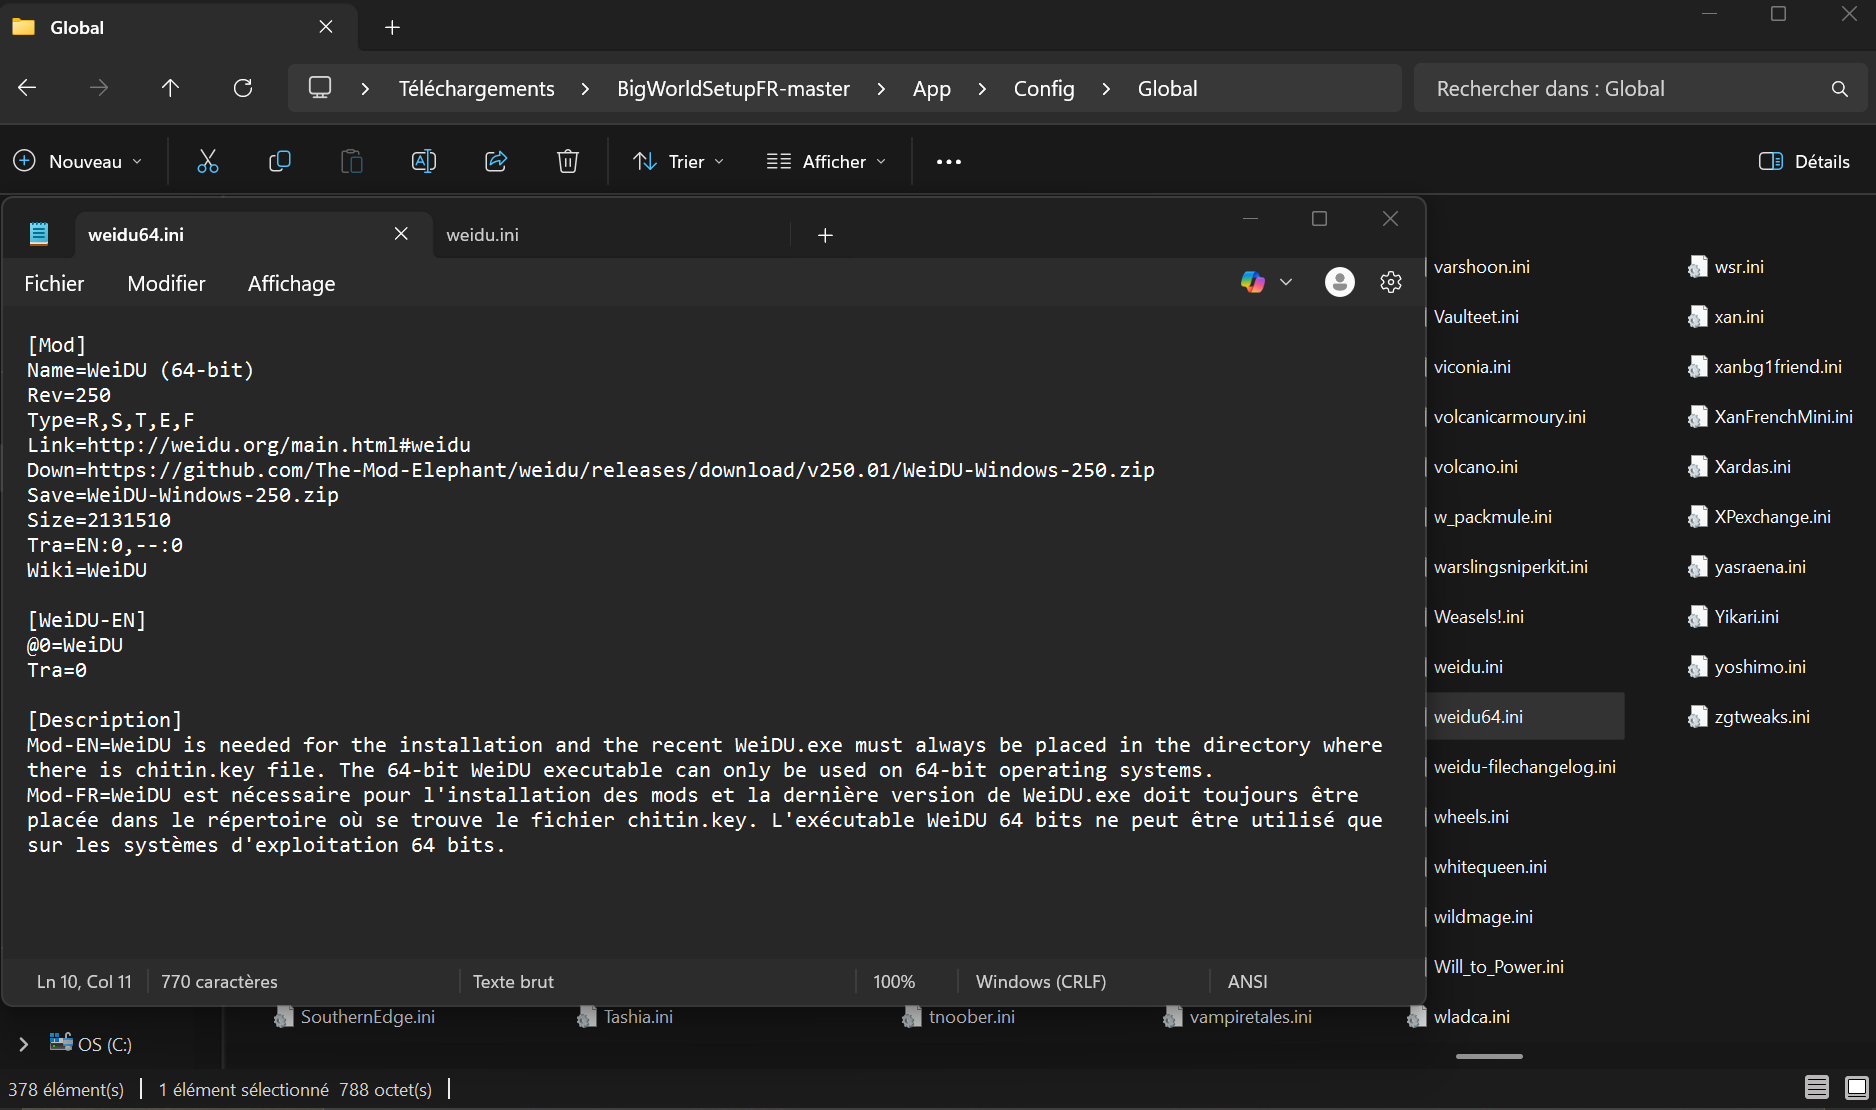Viewport: 1876px width, 1110px height.
Task: Select the wsr.ini file icon
Action: coord(1698,267)
